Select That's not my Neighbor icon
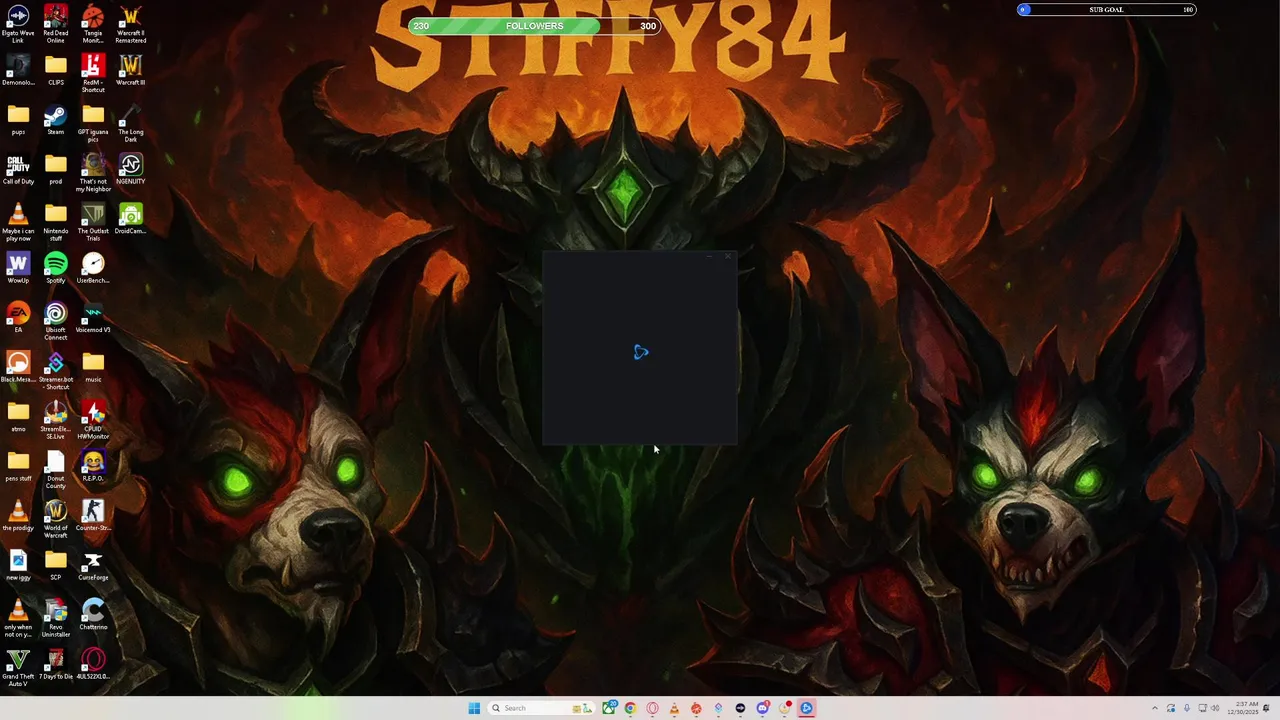The height and width of the screenshot is (720, 1280). point(93,172)
